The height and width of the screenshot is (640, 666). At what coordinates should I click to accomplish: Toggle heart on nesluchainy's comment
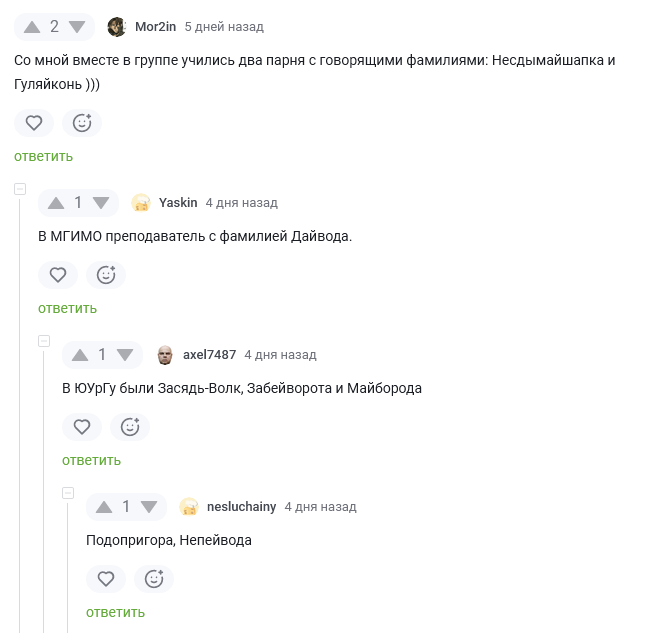106,579
